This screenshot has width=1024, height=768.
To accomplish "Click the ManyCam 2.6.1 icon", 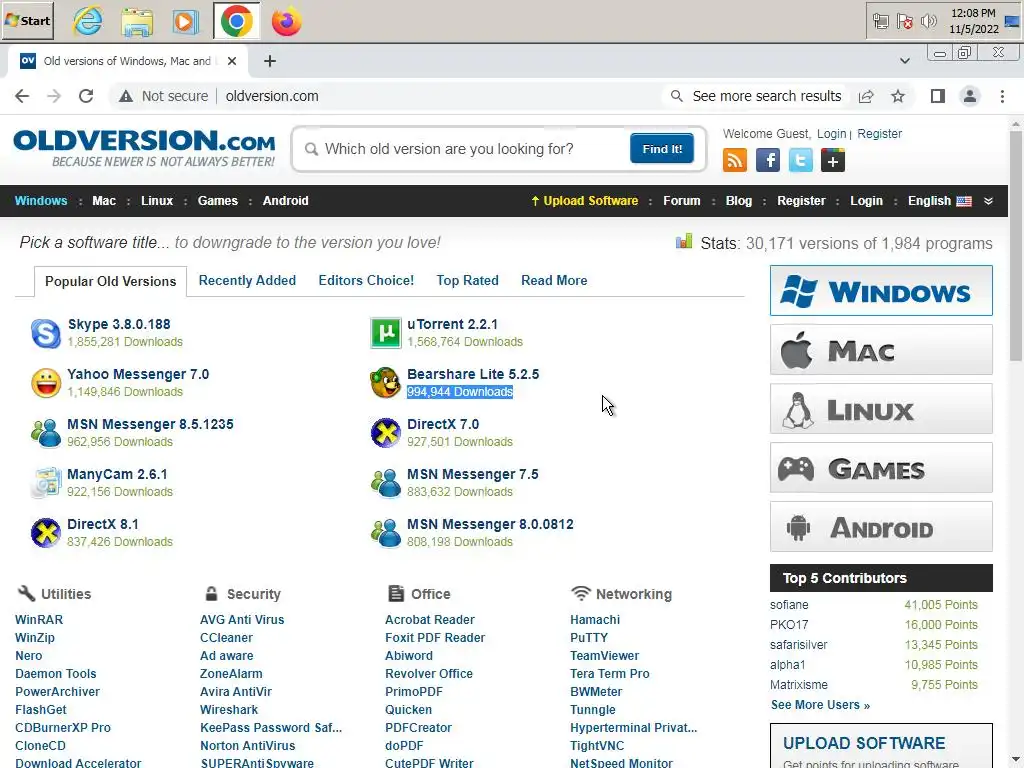I will (x=46, y=483).
